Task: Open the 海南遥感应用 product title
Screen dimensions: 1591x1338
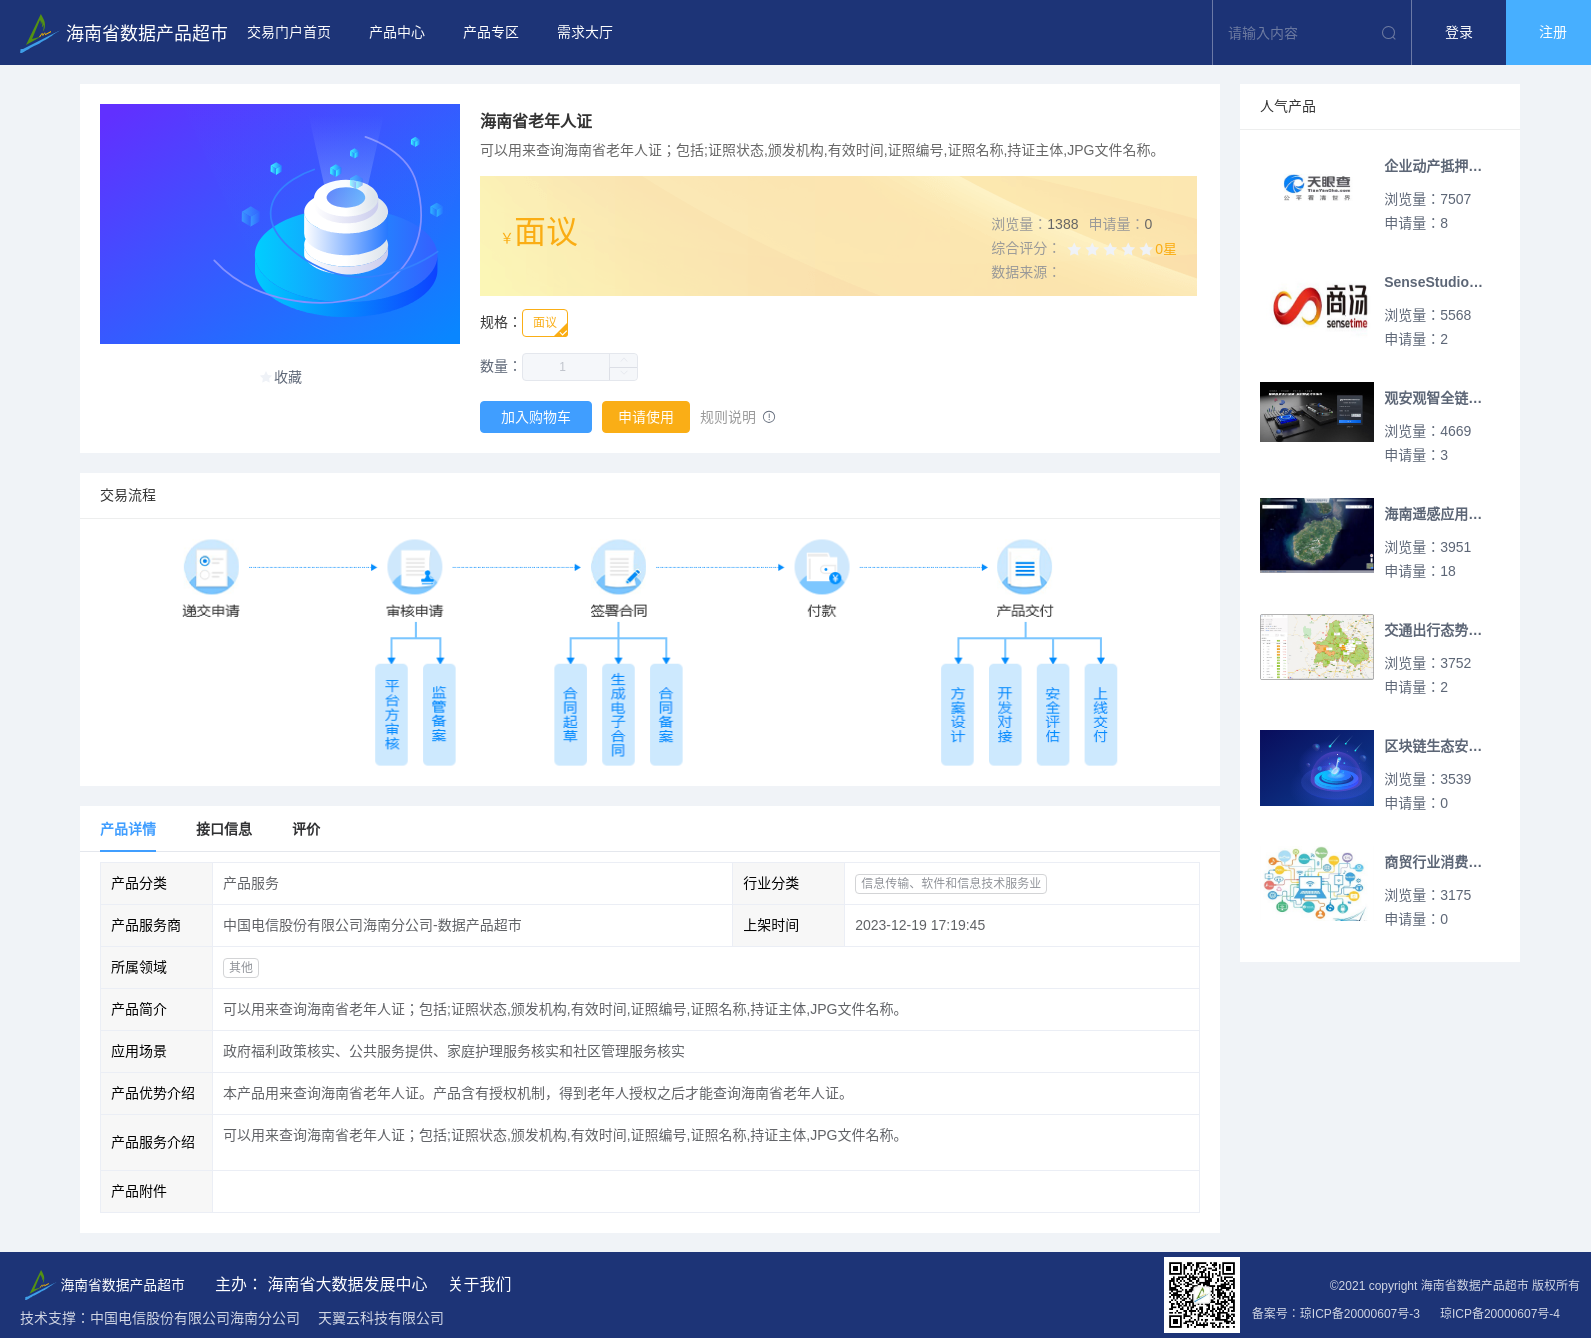Action: (1433, 514)
